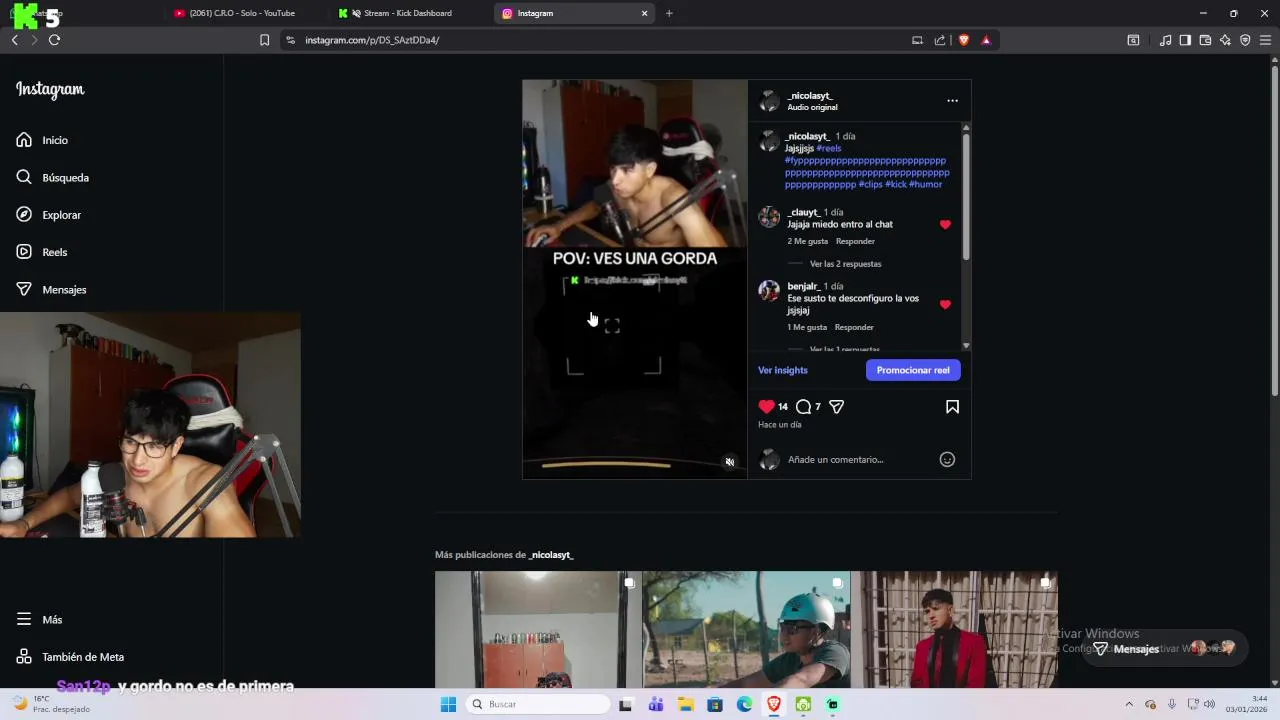The image size is (1280, 720).
Task: Click the address bar URL
Action: click(372, 40)
